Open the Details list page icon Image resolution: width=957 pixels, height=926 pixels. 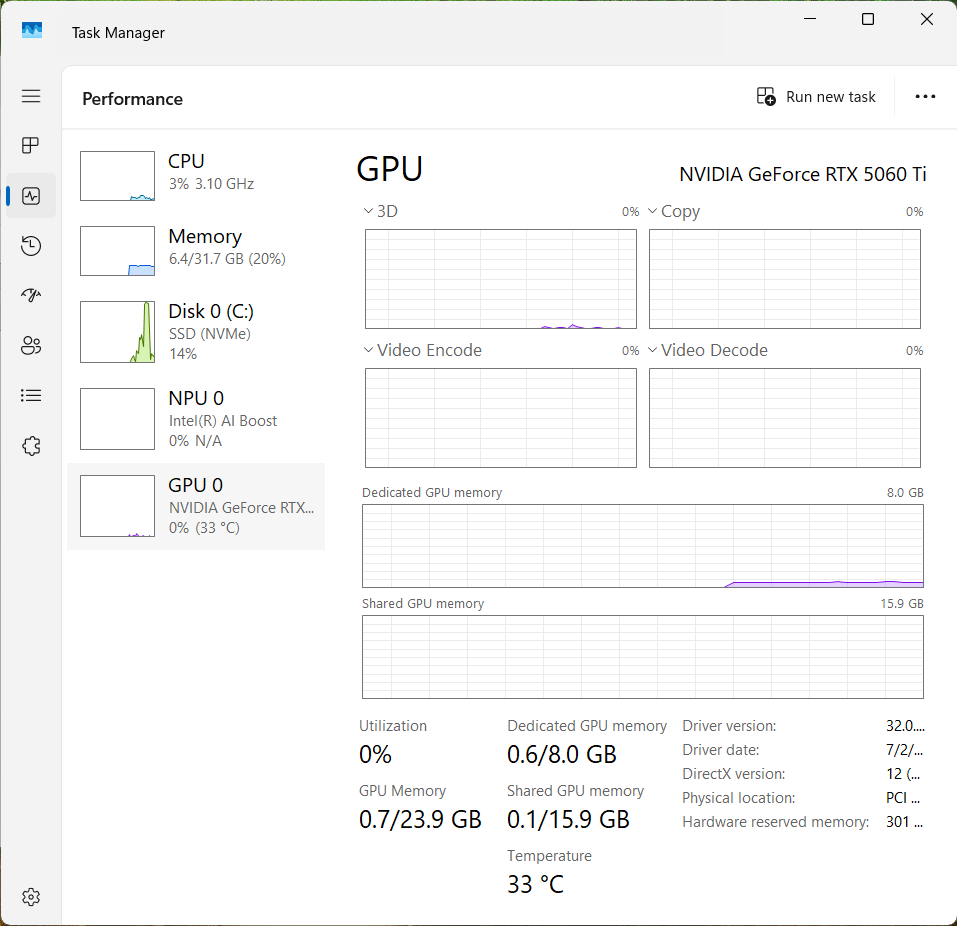coord(31,396)
